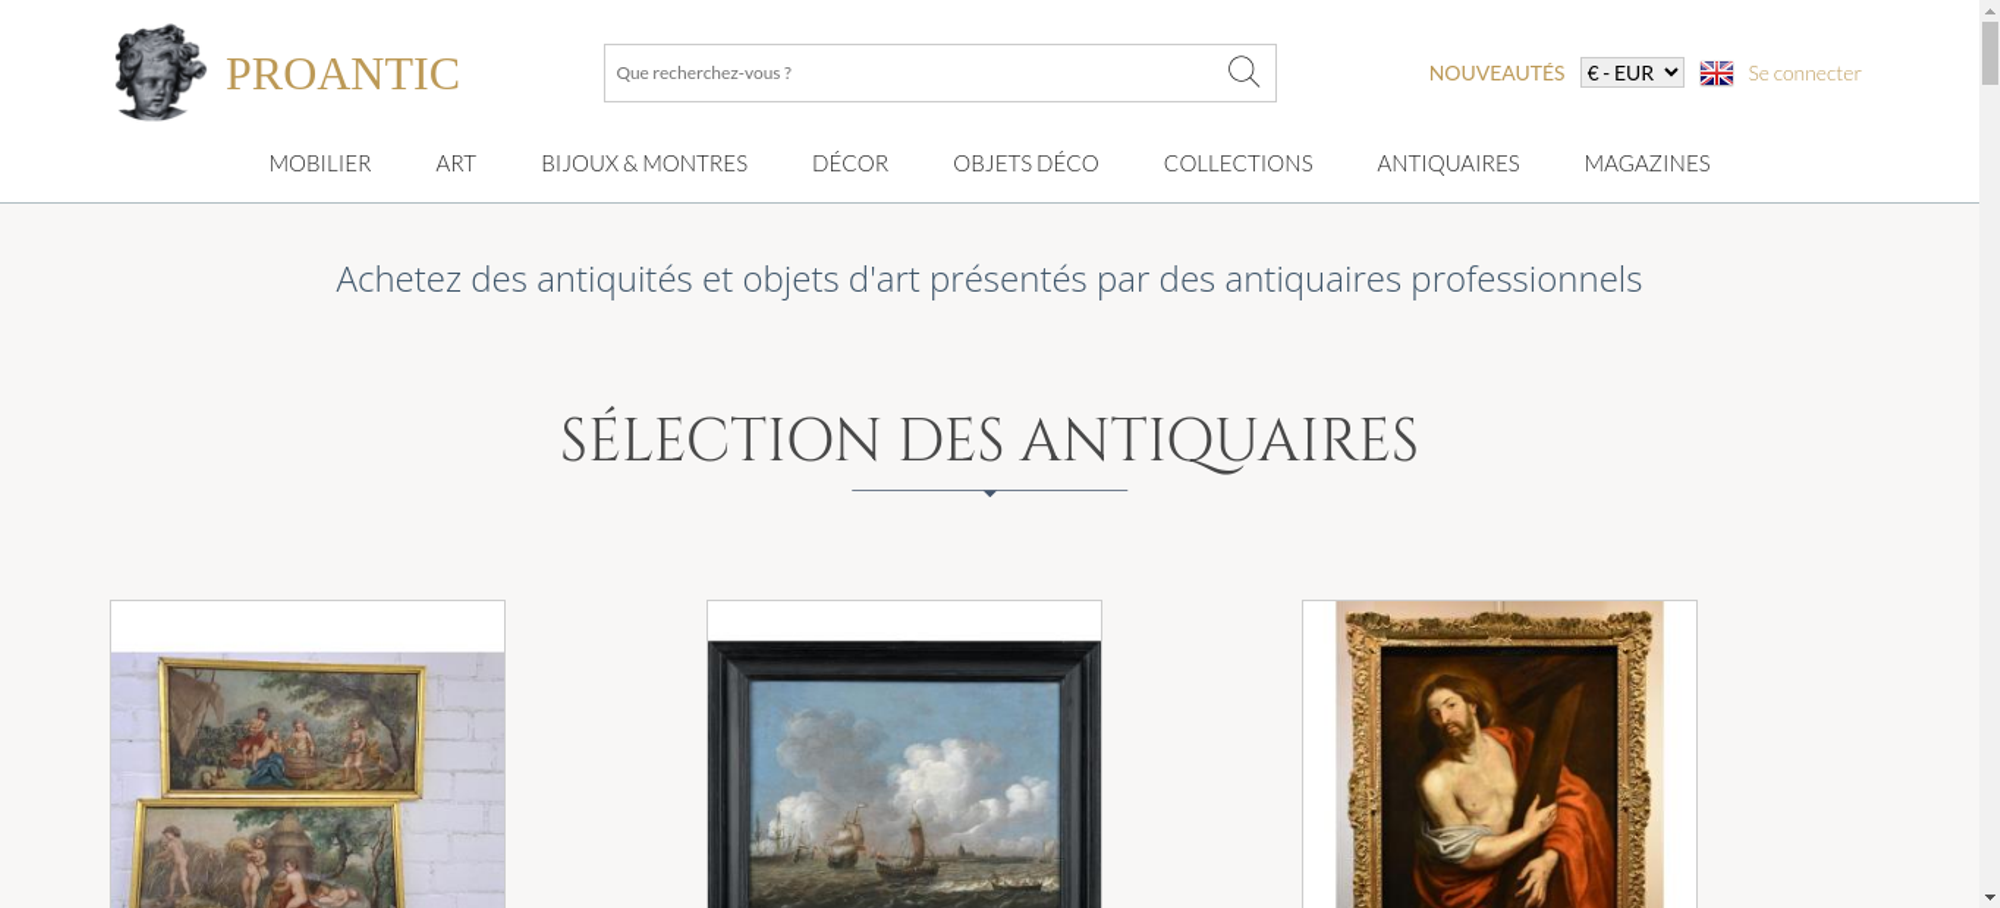This screenshot has height=908, width=2000.
Task: Click the Se connecter link
Action: coord(1804,73)
